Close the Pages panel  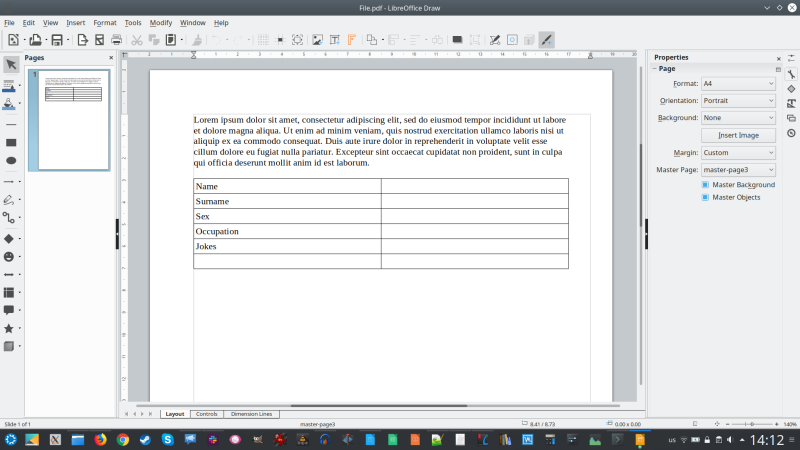pyautogui.click(x=111, y=58)
